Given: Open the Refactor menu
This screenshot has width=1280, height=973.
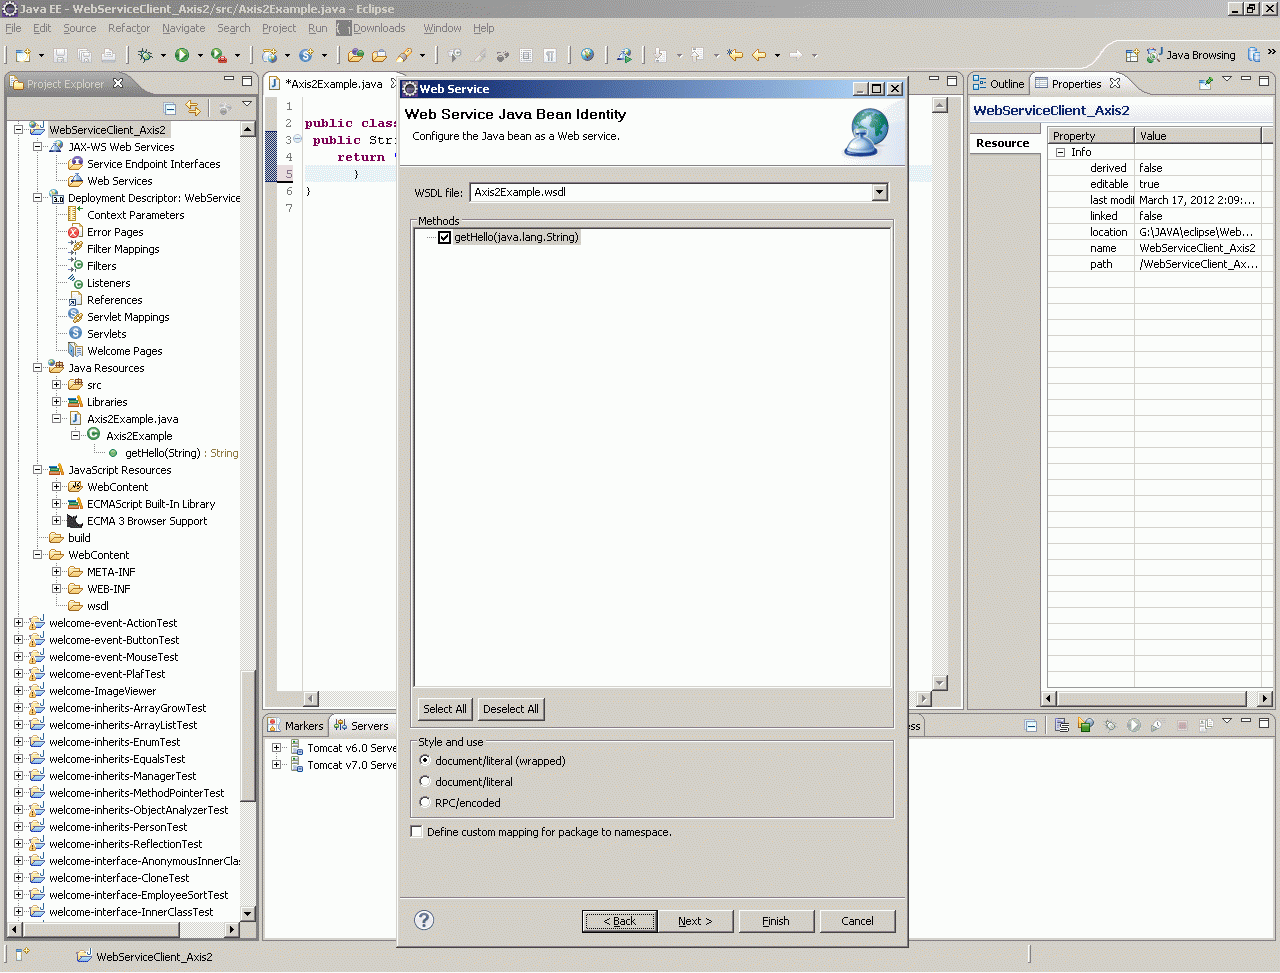Looking at the screenshot, I should coord(129,28).
